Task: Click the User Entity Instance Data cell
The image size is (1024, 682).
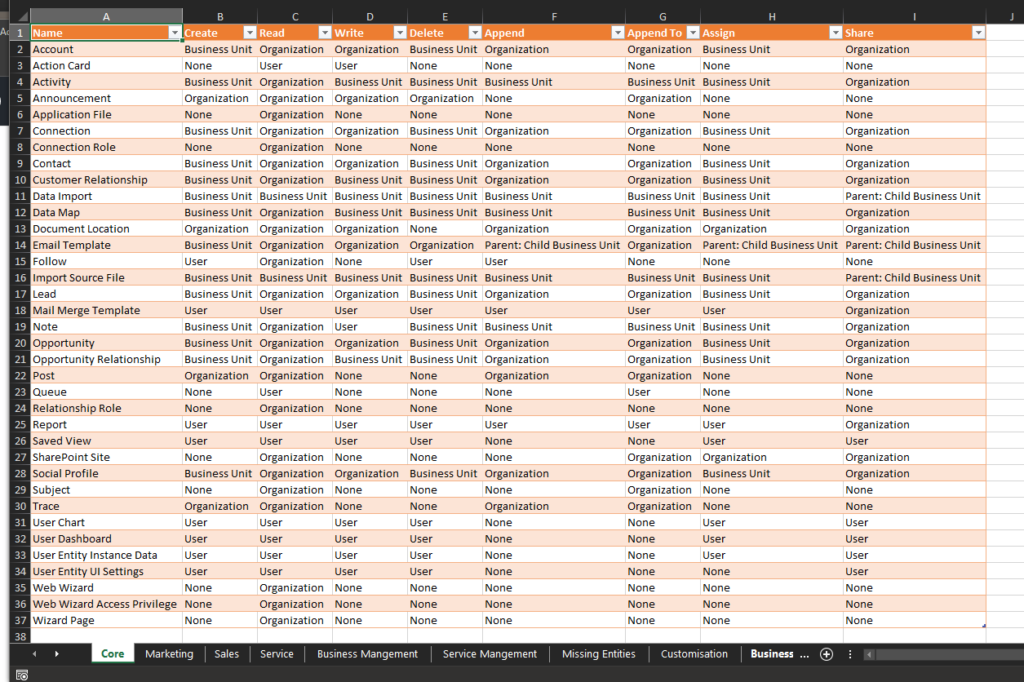Action: pos(106,555)
